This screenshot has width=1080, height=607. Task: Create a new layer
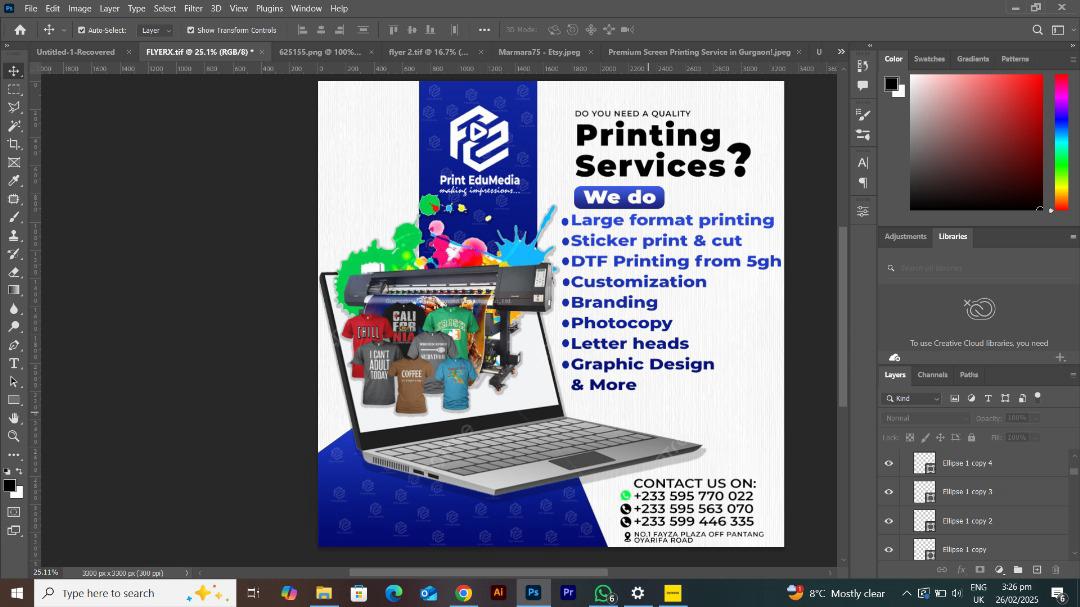click(1037, 570)
